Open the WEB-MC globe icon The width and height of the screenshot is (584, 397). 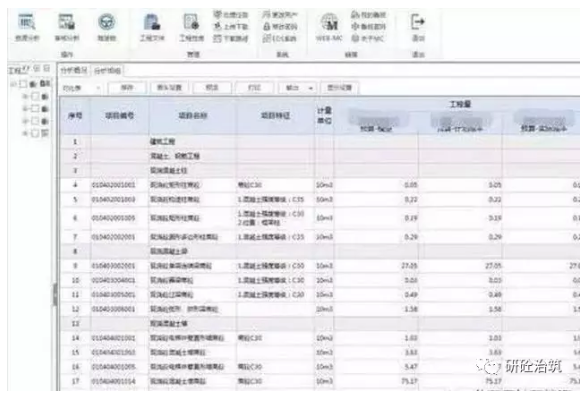329,22
